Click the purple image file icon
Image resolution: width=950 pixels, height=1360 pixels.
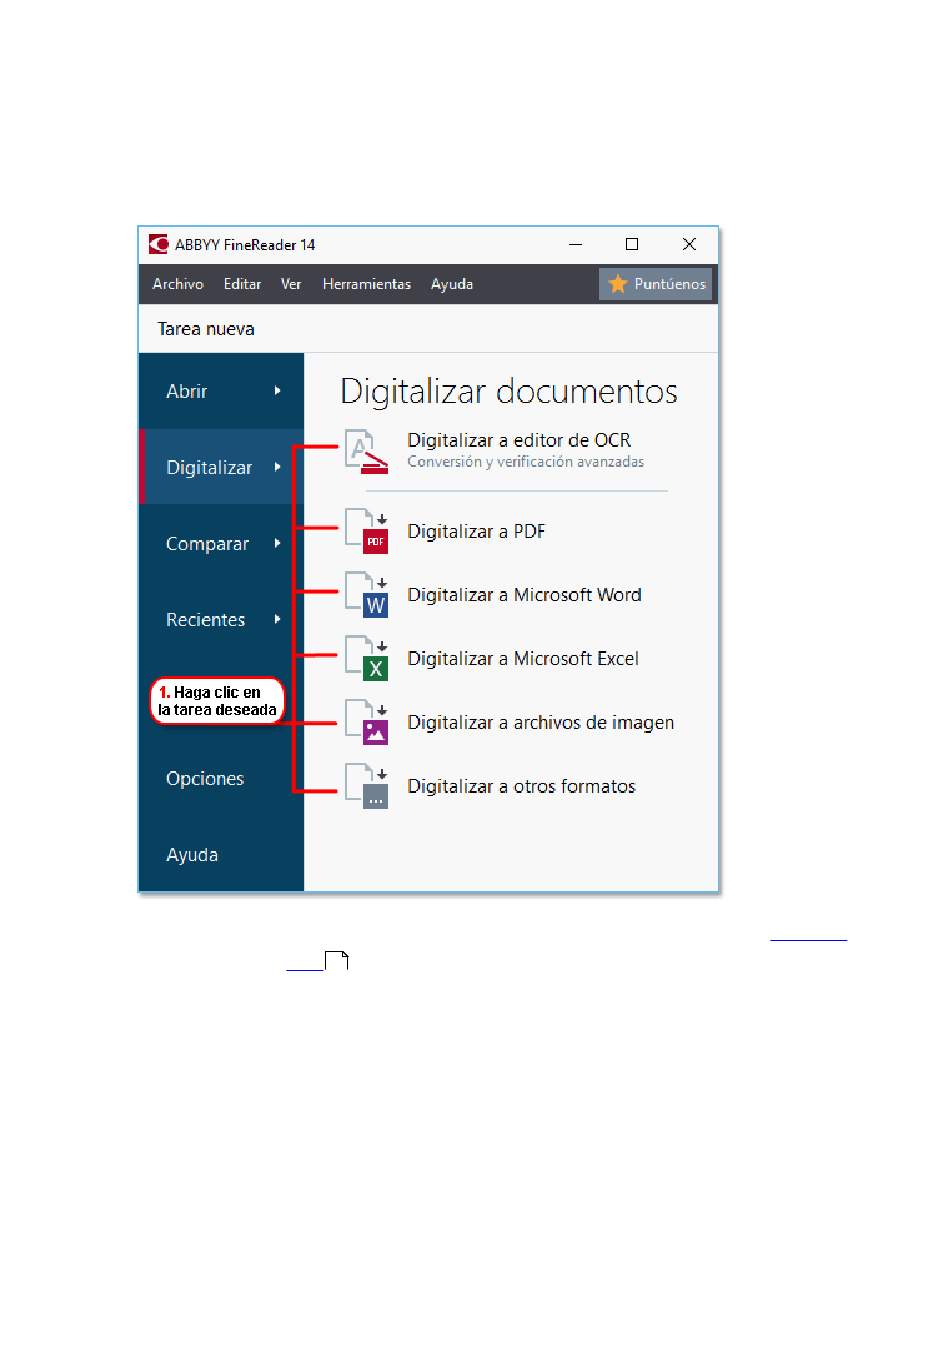367,723
